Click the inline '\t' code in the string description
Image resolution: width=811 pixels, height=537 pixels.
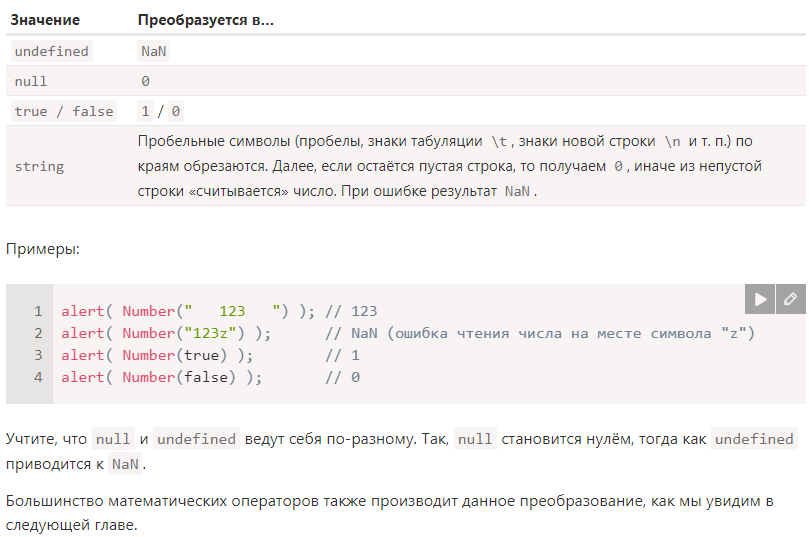[500, 141]
